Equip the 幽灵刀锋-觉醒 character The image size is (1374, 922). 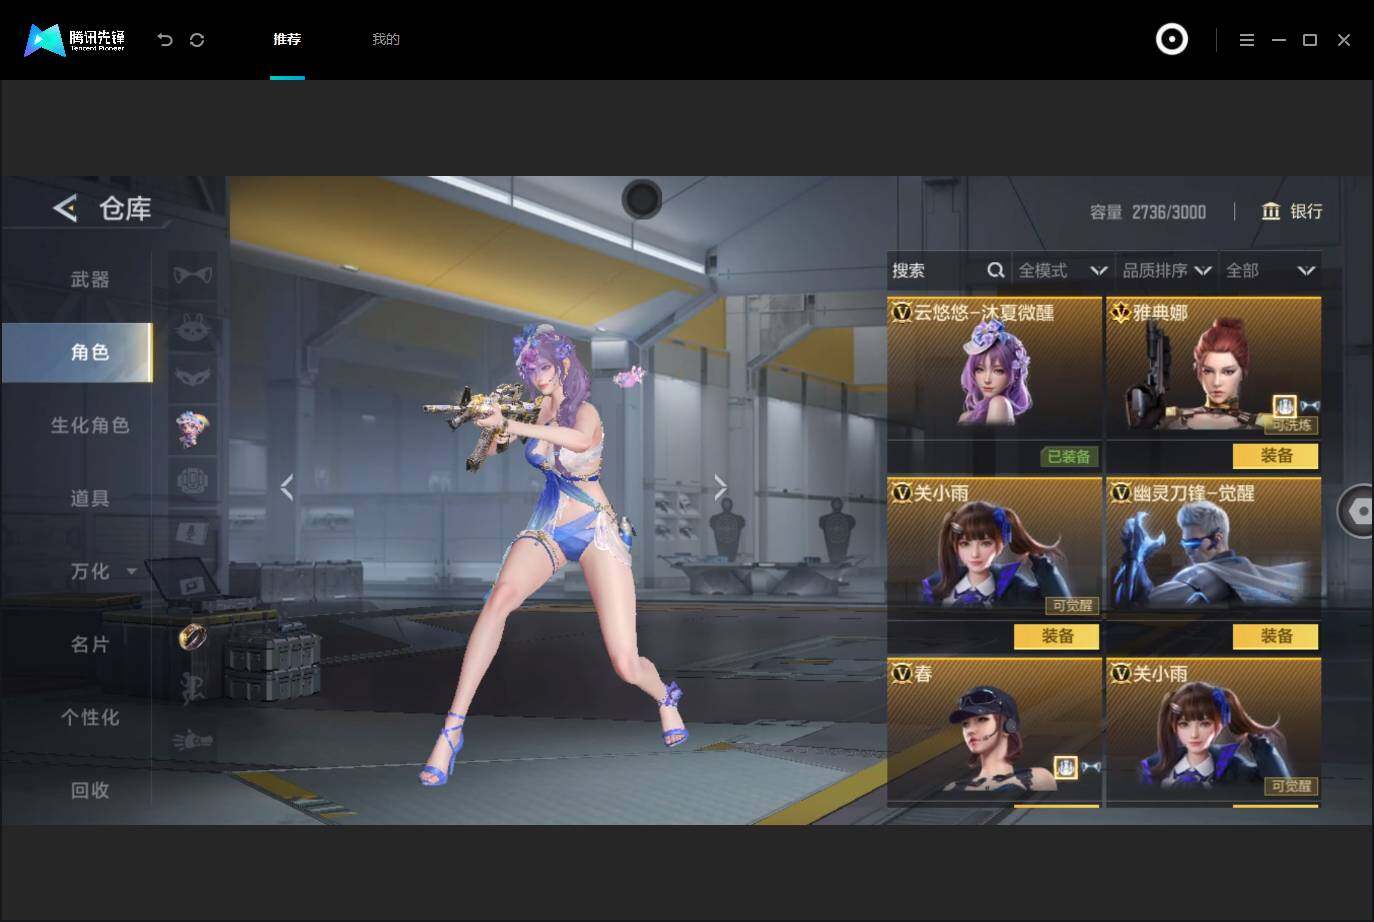pyautogui.click(x=1276, y=636)
